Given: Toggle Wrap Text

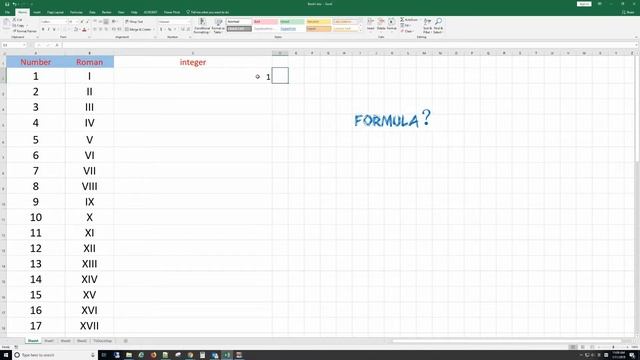Looking at the screenshot, I should coord(134,21).
